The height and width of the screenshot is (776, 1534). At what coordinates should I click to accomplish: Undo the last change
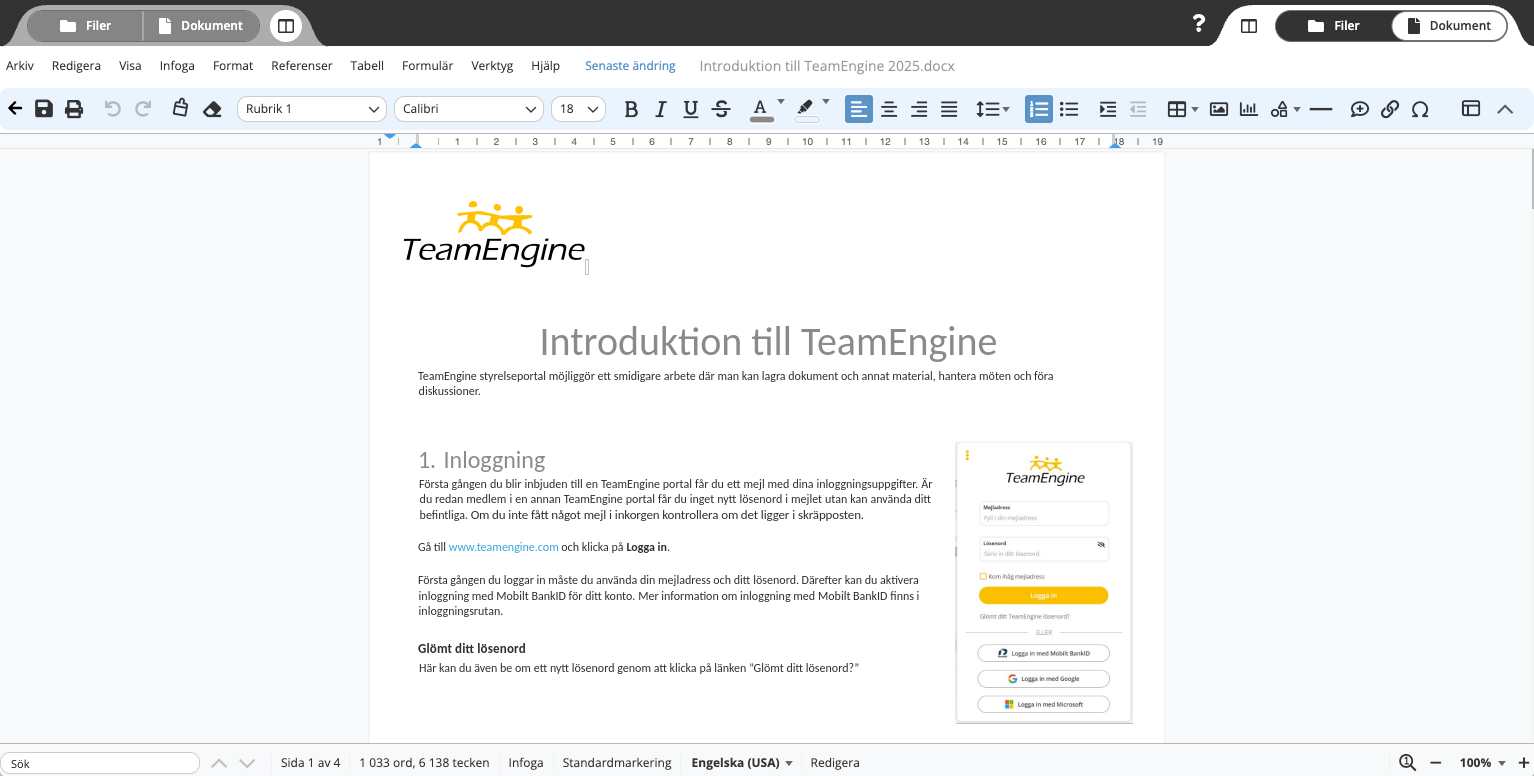point(112,109)
